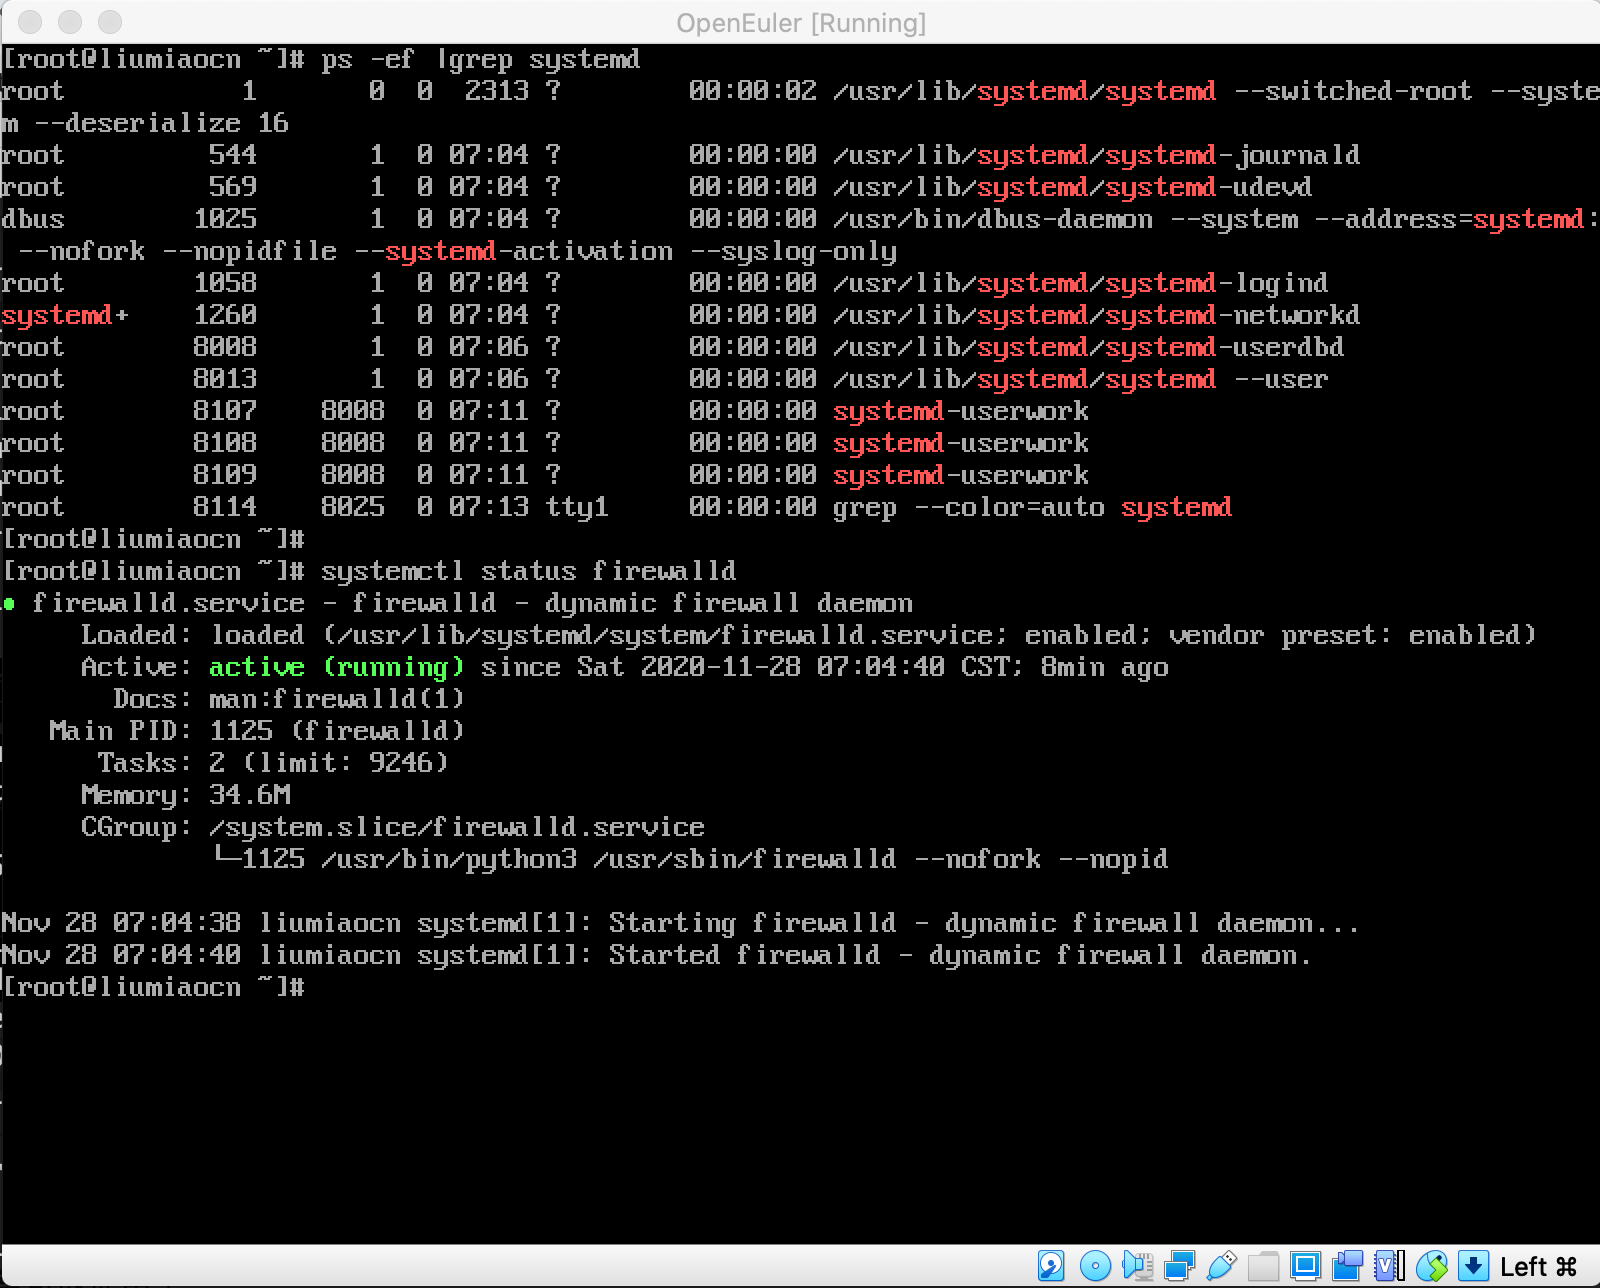Image resolution: width=1600 pixels, height=1288 pixels.
Task: Click the red 'systemd+' user name
Action: click(x=65, y=315)
